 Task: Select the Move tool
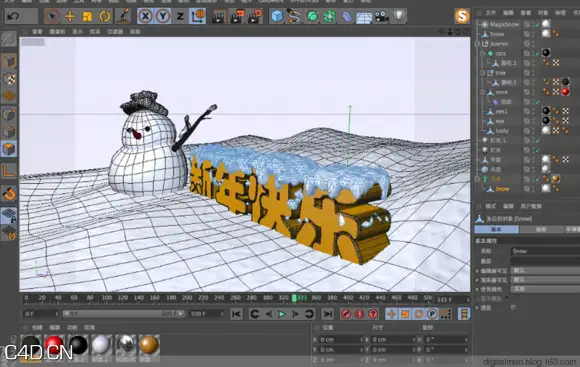point(70,16)
